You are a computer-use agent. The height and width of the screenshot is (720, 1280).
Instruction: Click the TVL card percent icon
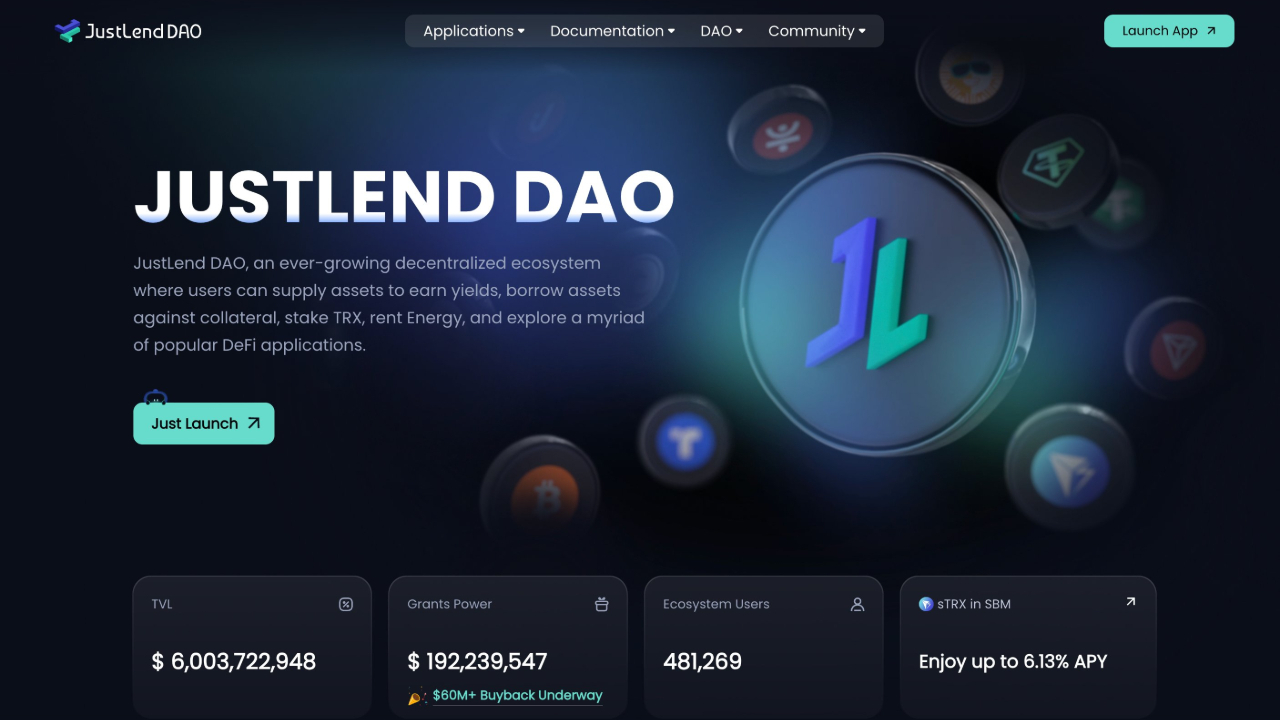point(346,604)
